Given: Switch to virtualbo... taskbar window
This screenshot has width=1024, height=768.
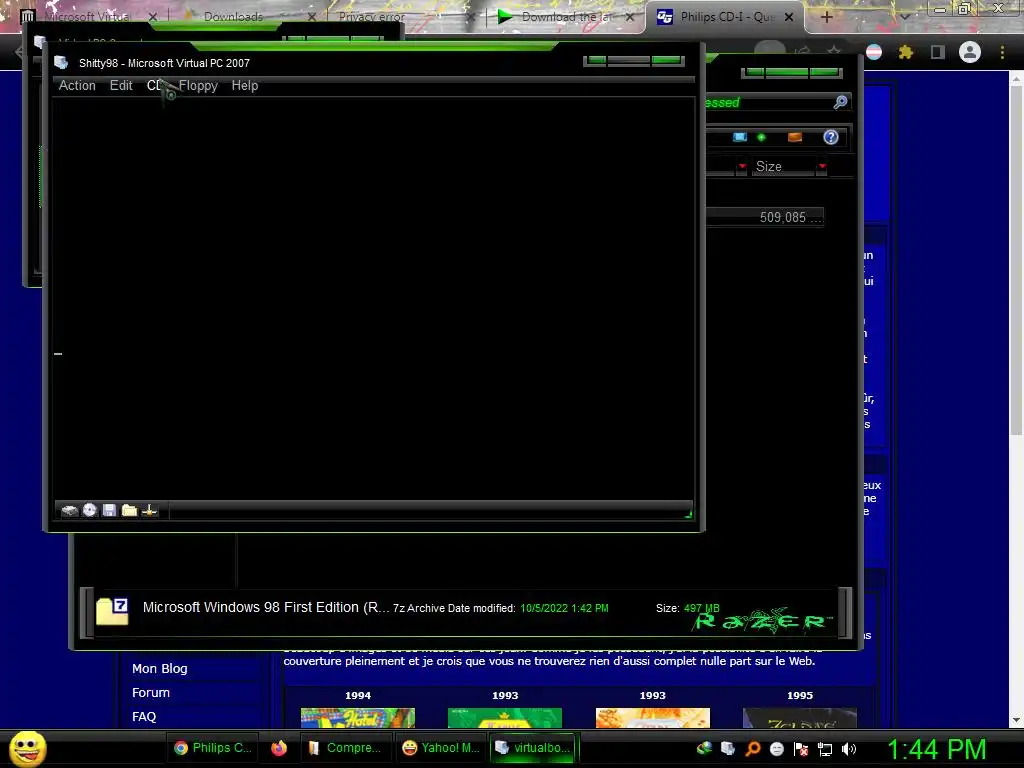Looking at the screenshot, I should tap(534, 748).
